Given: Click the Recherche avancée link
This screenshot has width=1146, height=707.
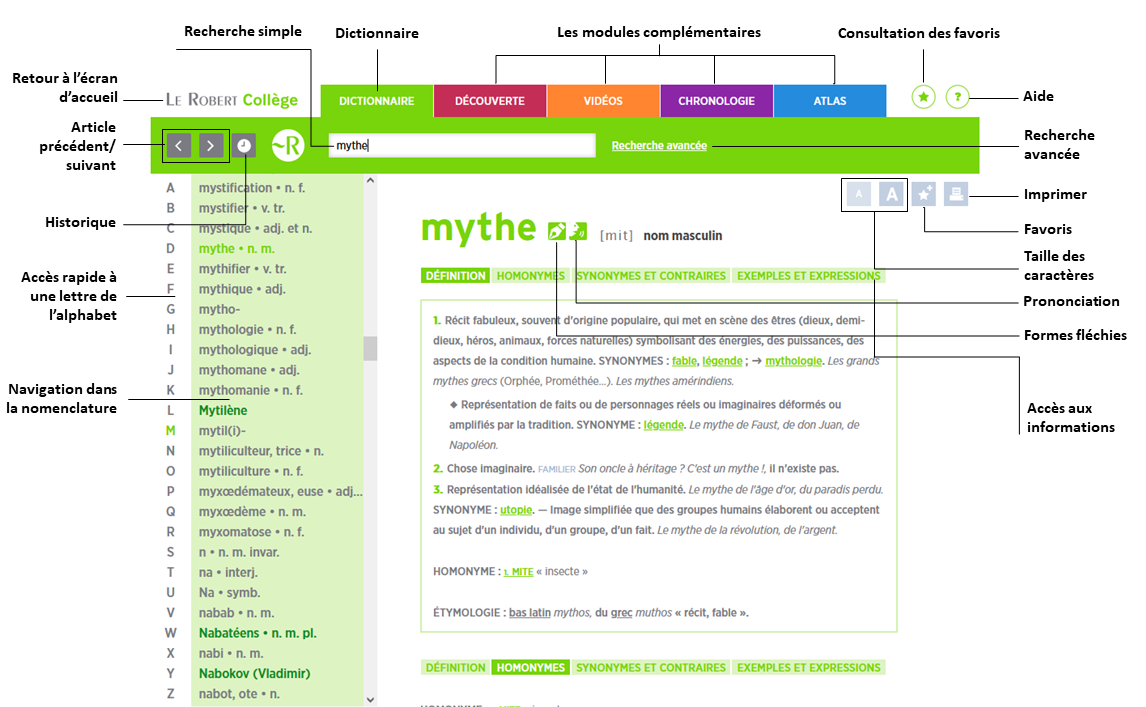Looking at the screenshot, I should (659, 146).
